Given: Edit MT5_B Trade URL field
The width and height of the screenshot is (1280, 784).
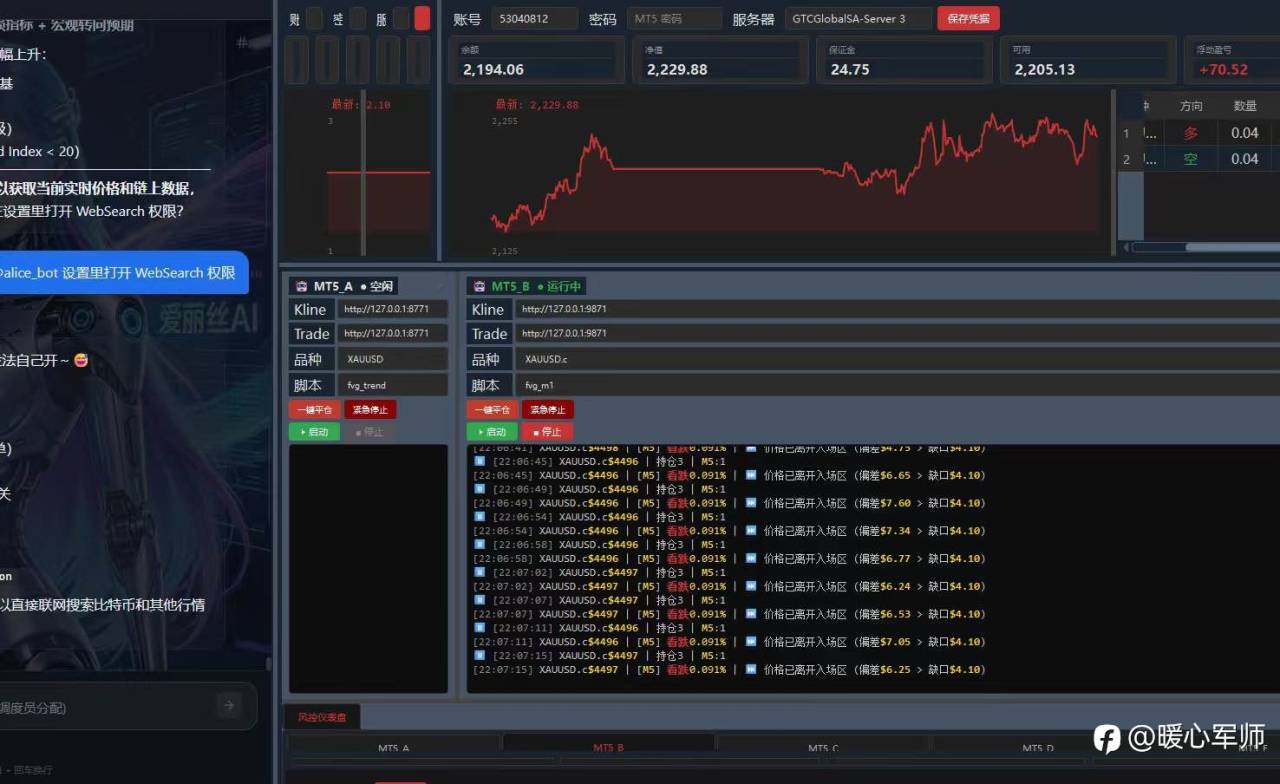Looking at the screenshot, I should pyautogui.click(x=898, y=333).
